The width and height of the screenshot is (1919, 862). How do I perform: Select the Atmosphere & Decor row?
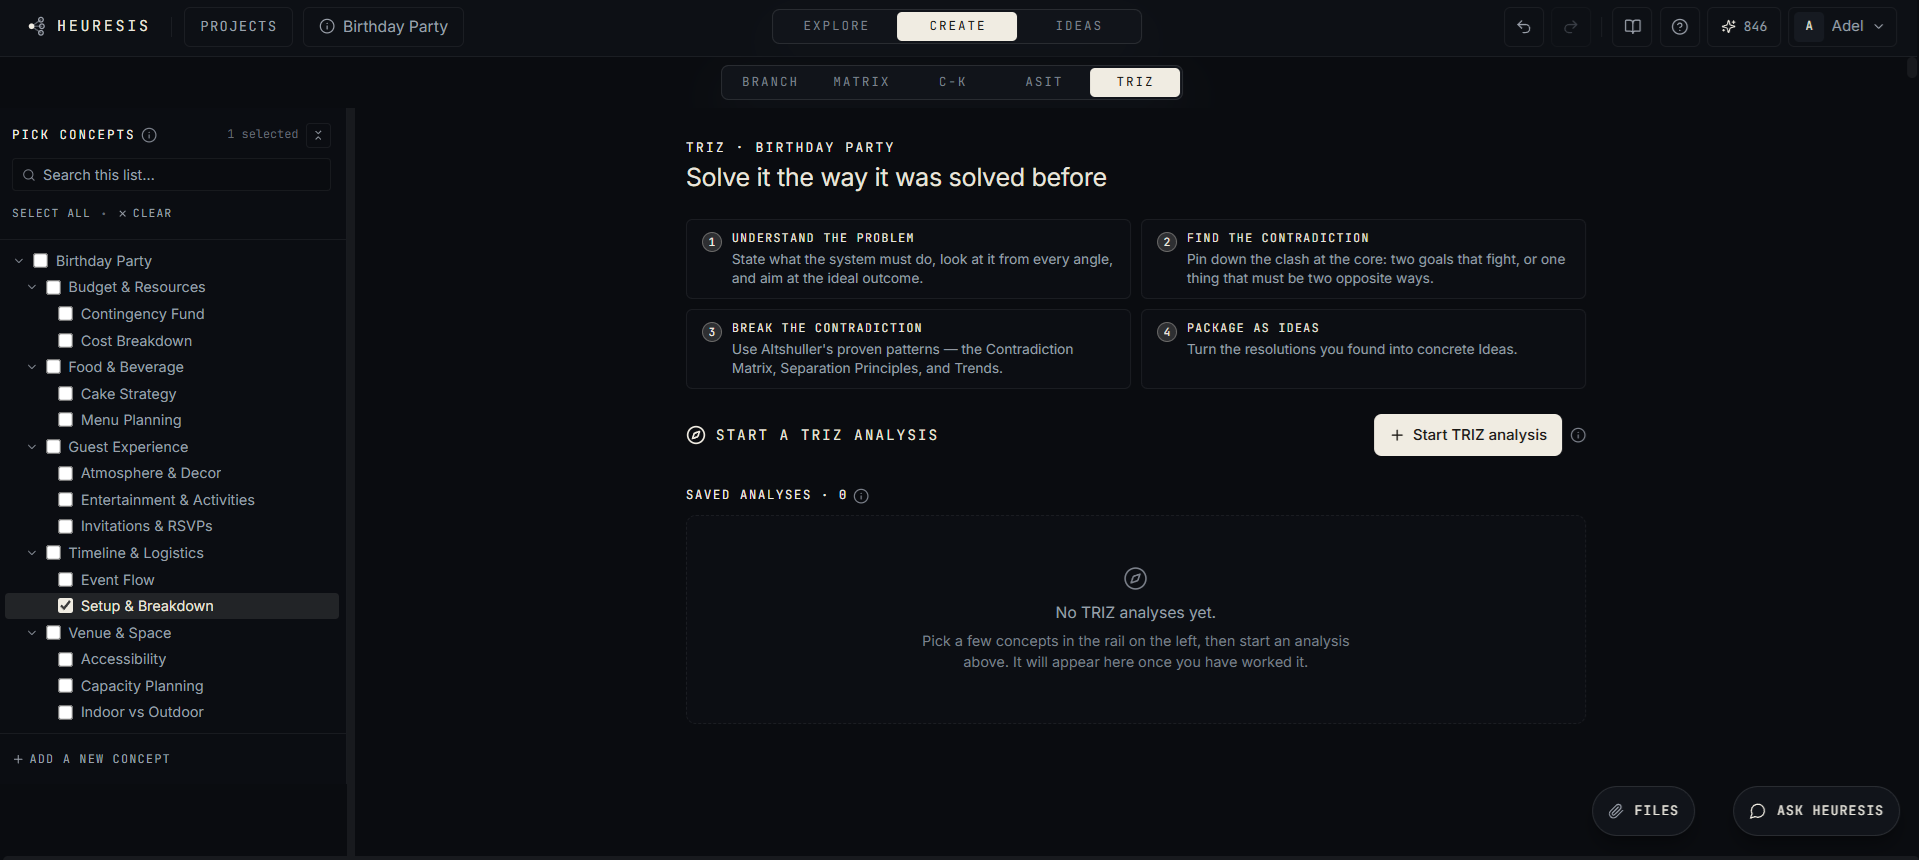172,473
